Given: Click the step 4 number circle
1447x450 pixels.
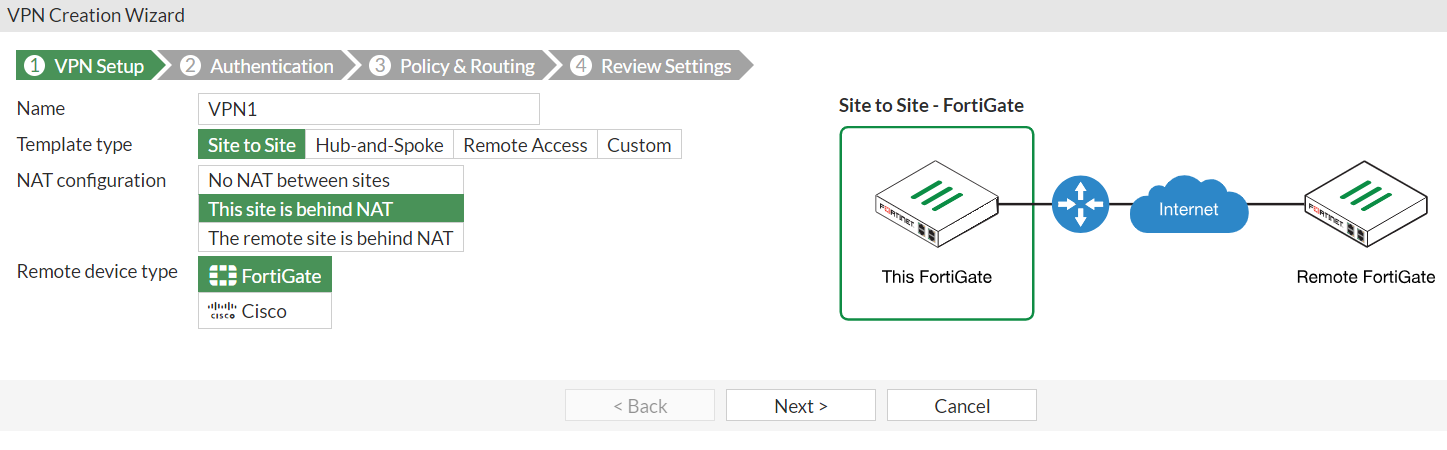Looking at the screenshot, I should pos(580,66).
